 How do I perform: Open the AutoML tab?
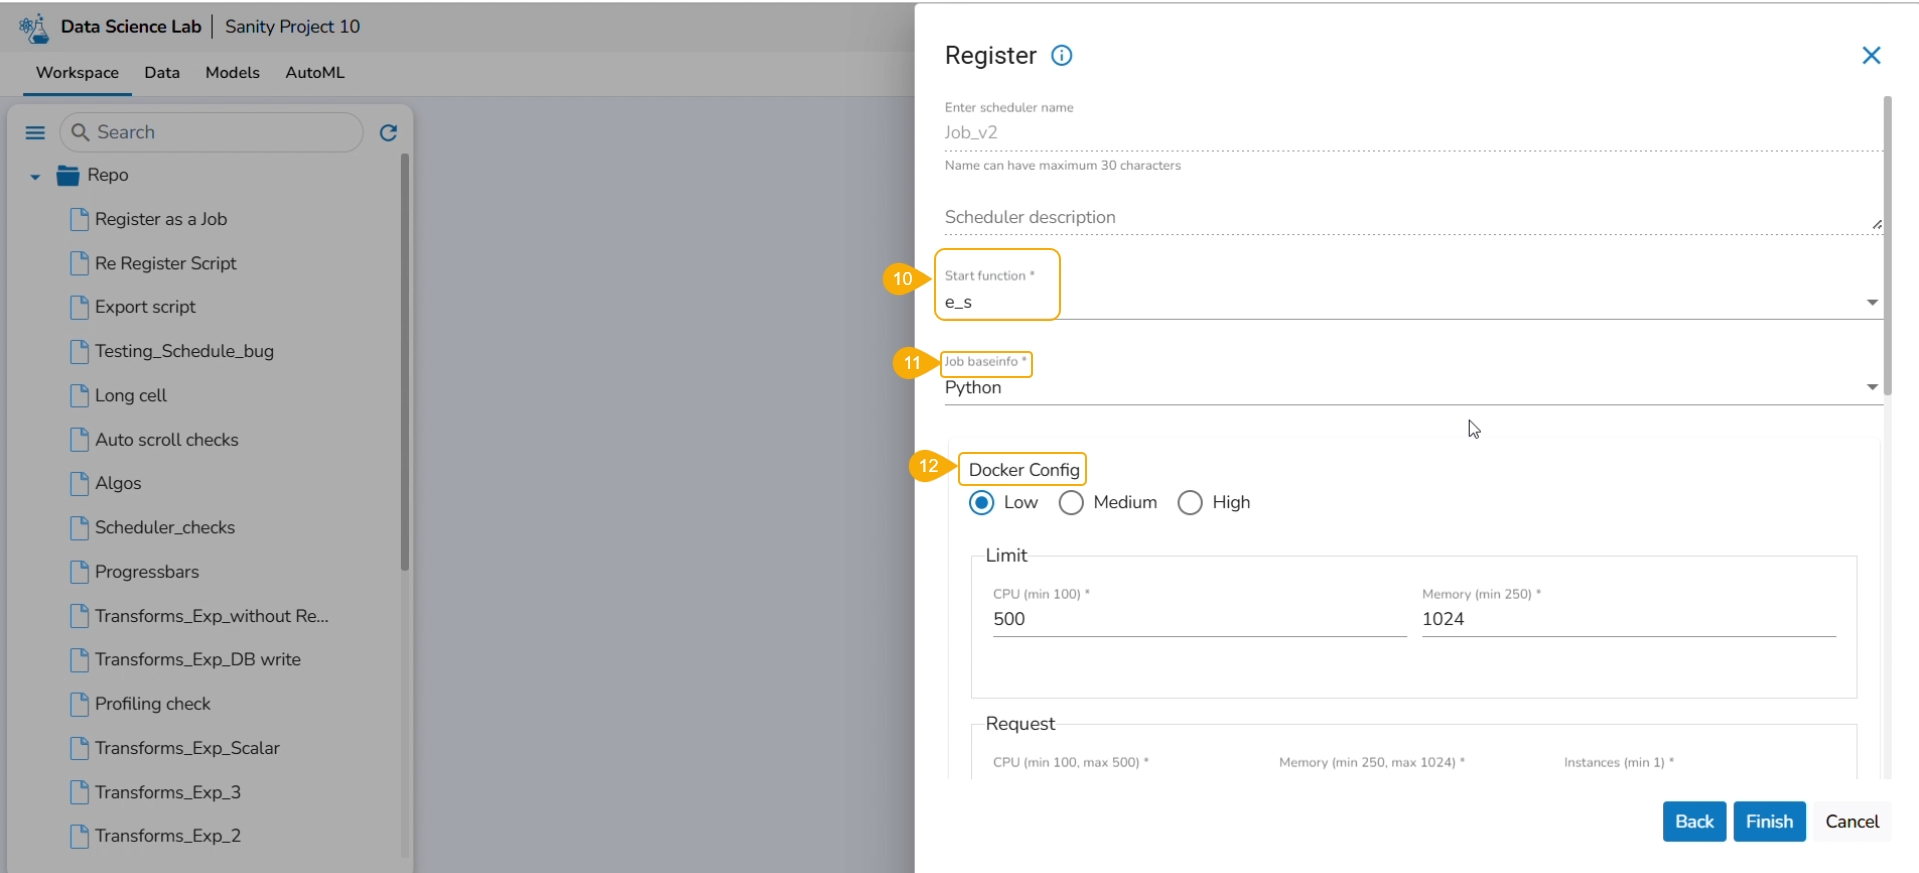(314, 73)
